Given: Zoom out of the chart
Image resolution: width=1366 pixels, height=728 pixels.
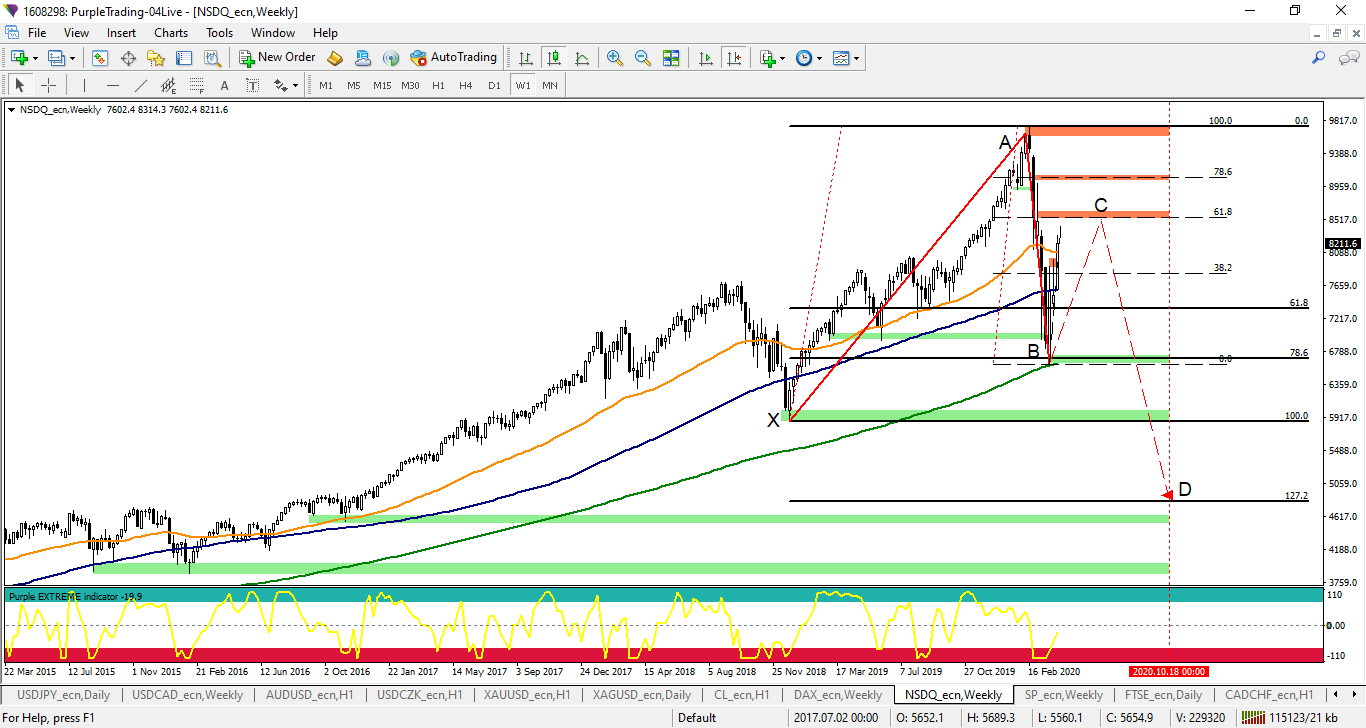Looking at the screenshot, I should point(643,58).
